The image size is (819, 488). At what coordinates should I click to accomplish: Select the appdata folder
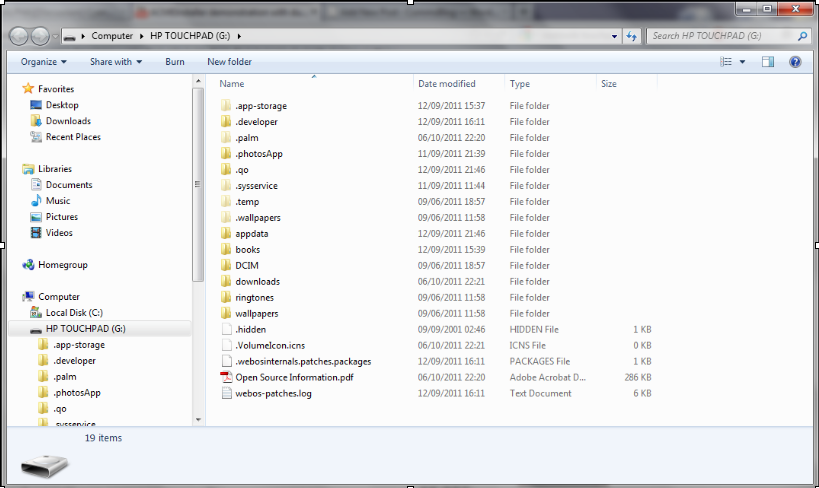[252, 234]
